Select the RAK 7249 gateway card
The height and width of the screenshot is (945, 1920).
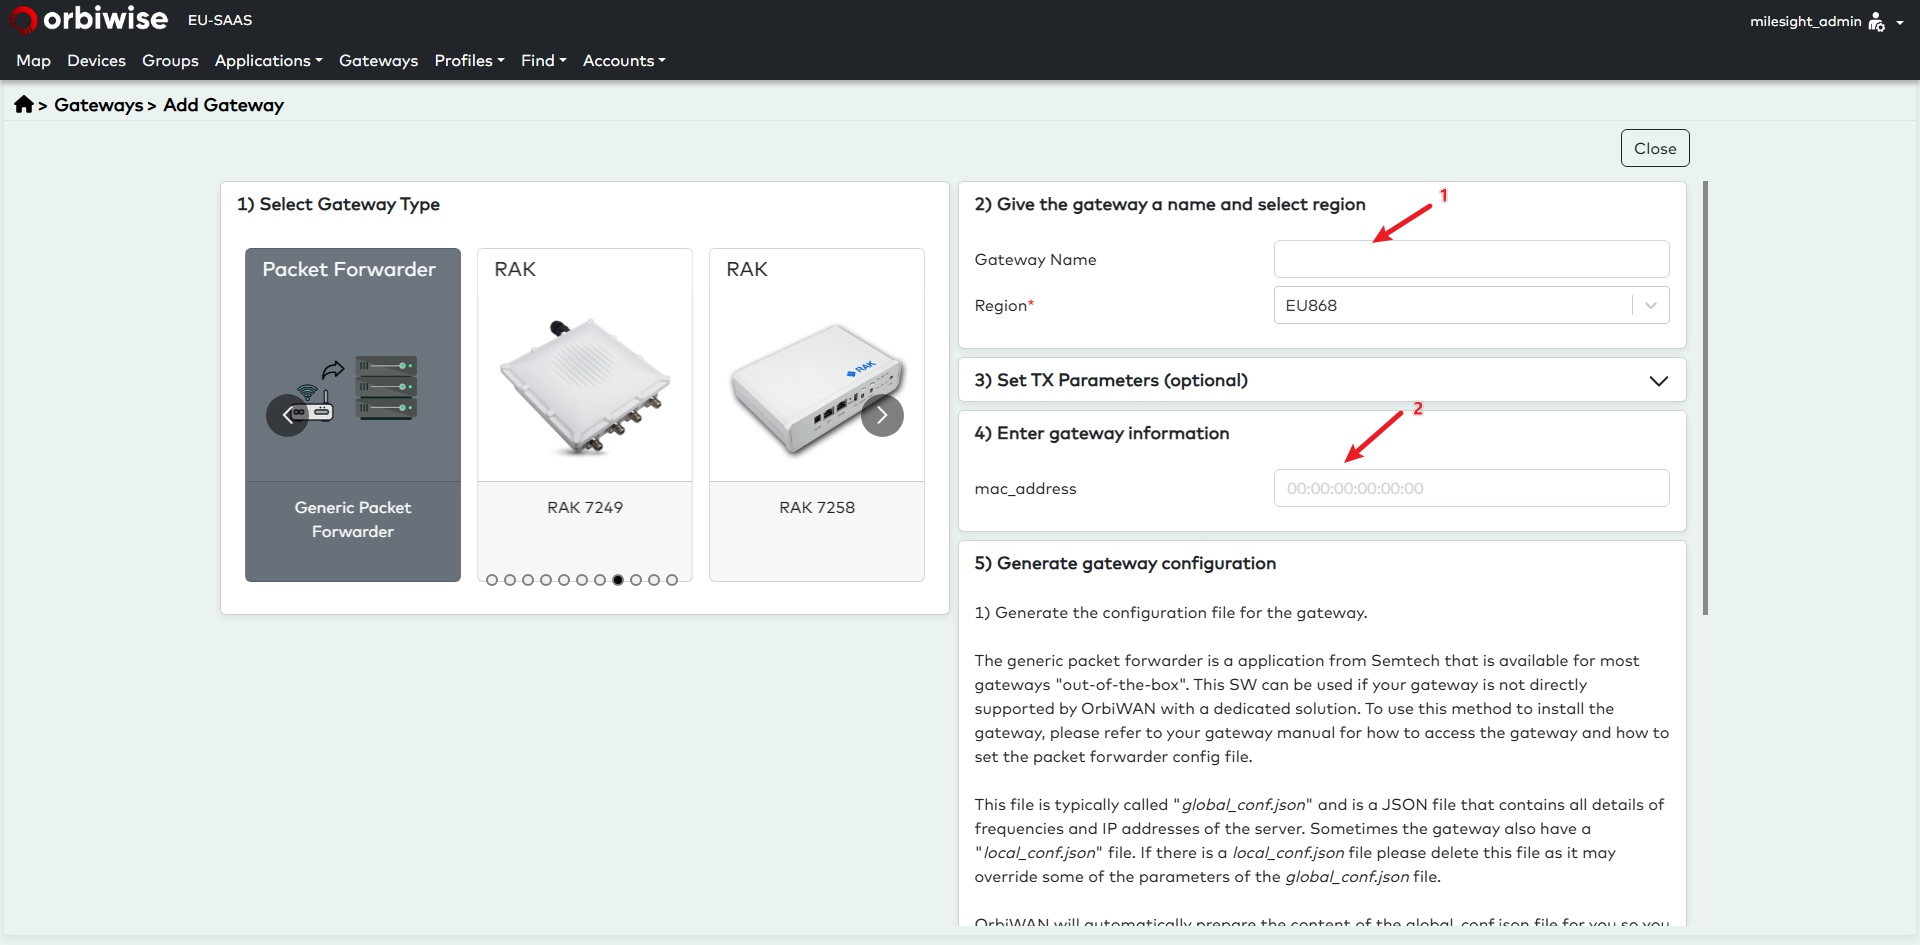(x=585, y=415)
